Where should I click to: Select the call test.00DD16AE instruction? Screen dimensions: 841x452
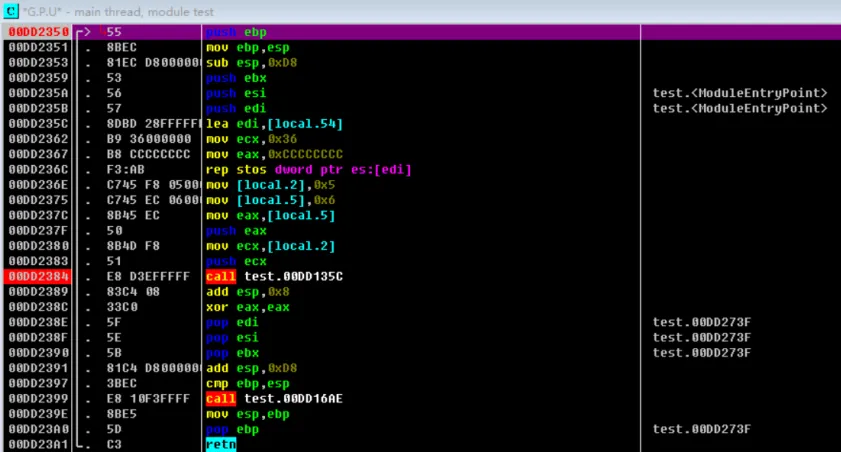[274, 397]
